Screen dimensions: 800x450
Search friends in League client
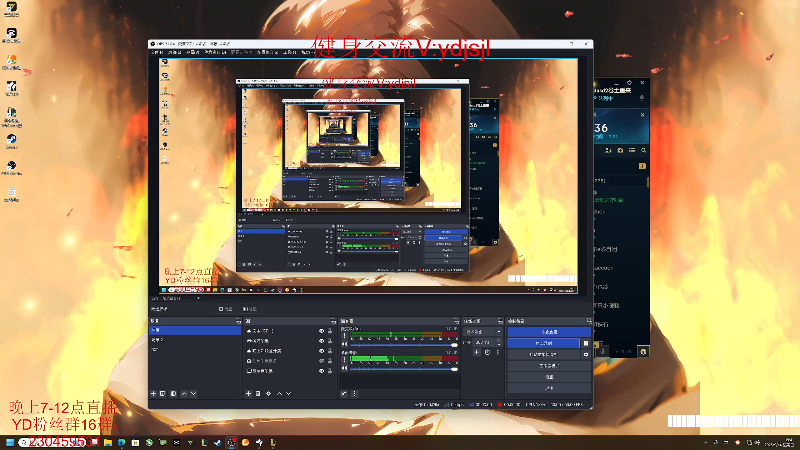(x=644, y=151)
